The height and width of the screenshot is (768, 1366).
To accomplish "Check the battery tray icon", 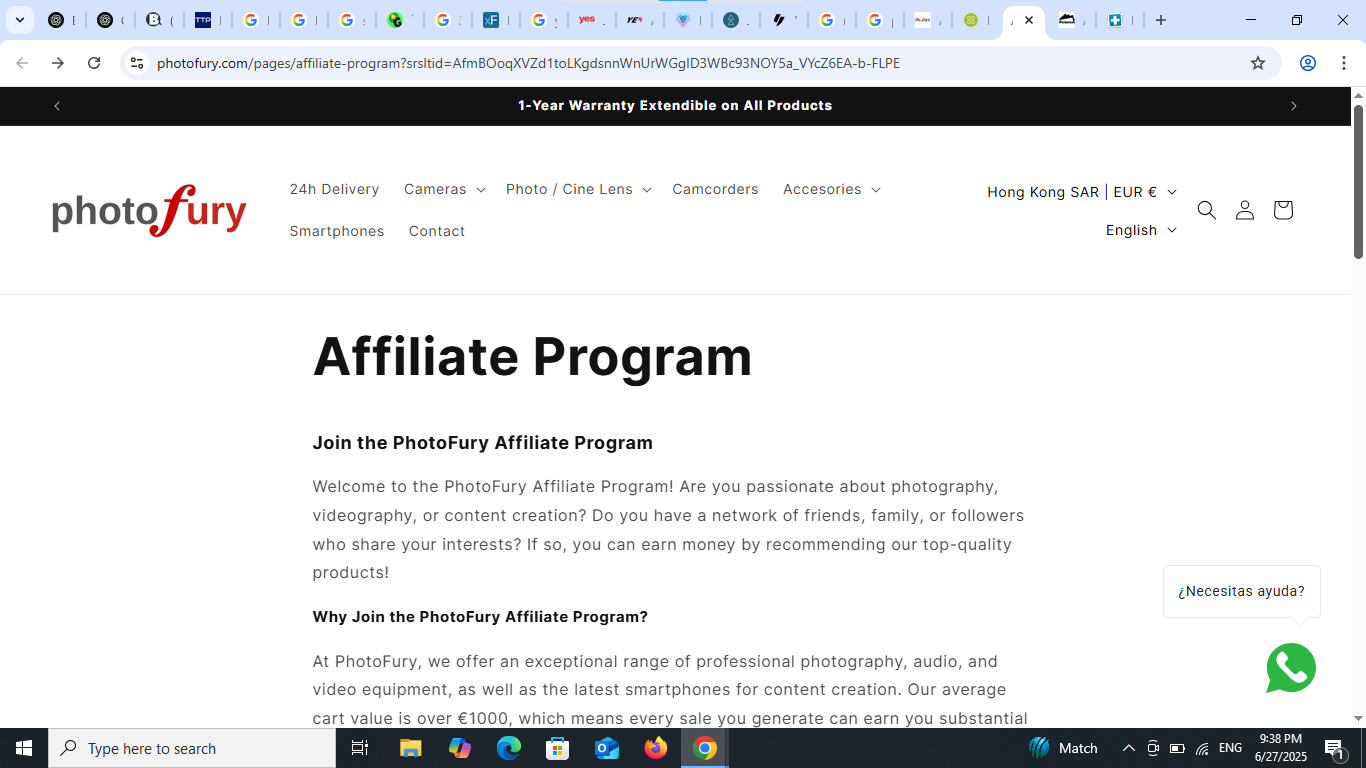I will click(1177, 748).
